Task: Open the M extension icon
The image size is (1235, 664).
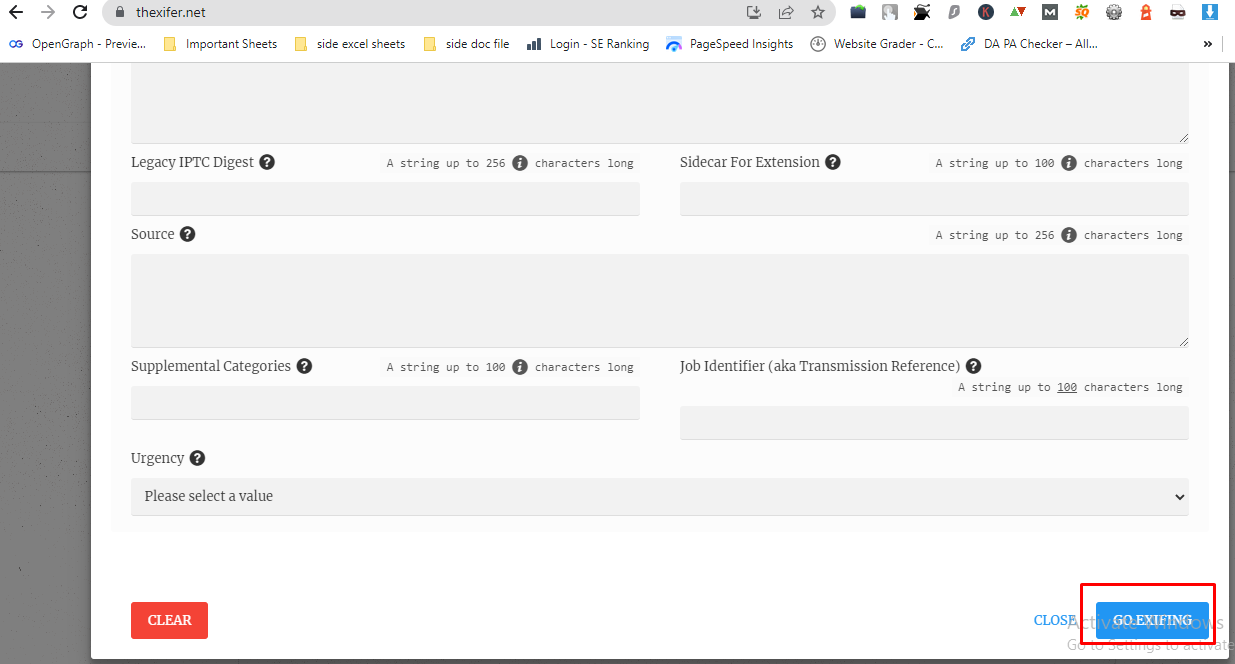Action: [1050, 13]
